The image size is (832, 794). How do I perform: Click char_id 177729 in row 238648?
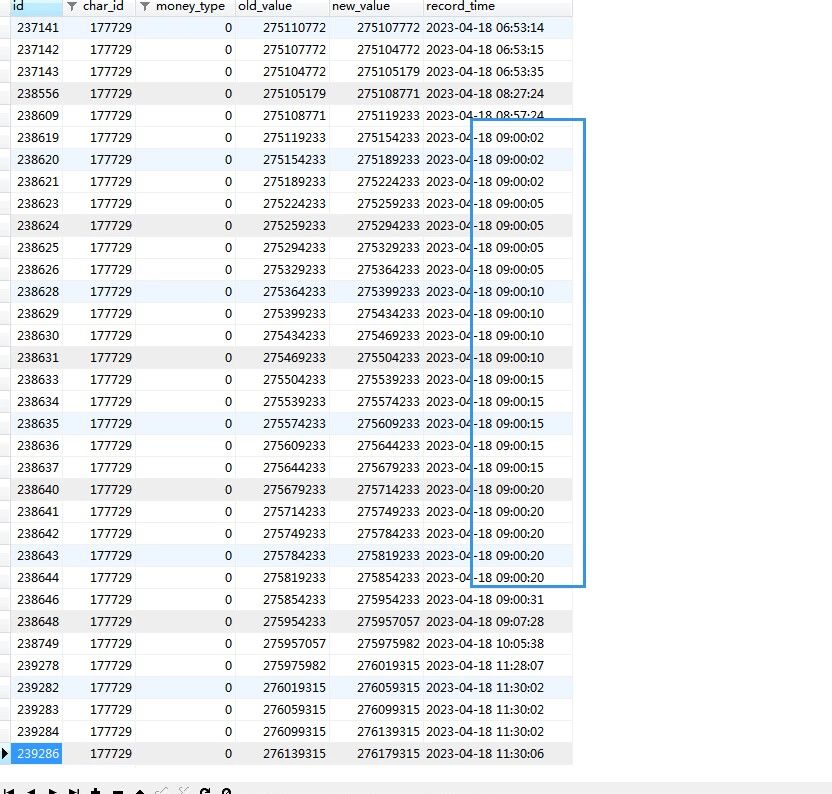coord(111,622)
